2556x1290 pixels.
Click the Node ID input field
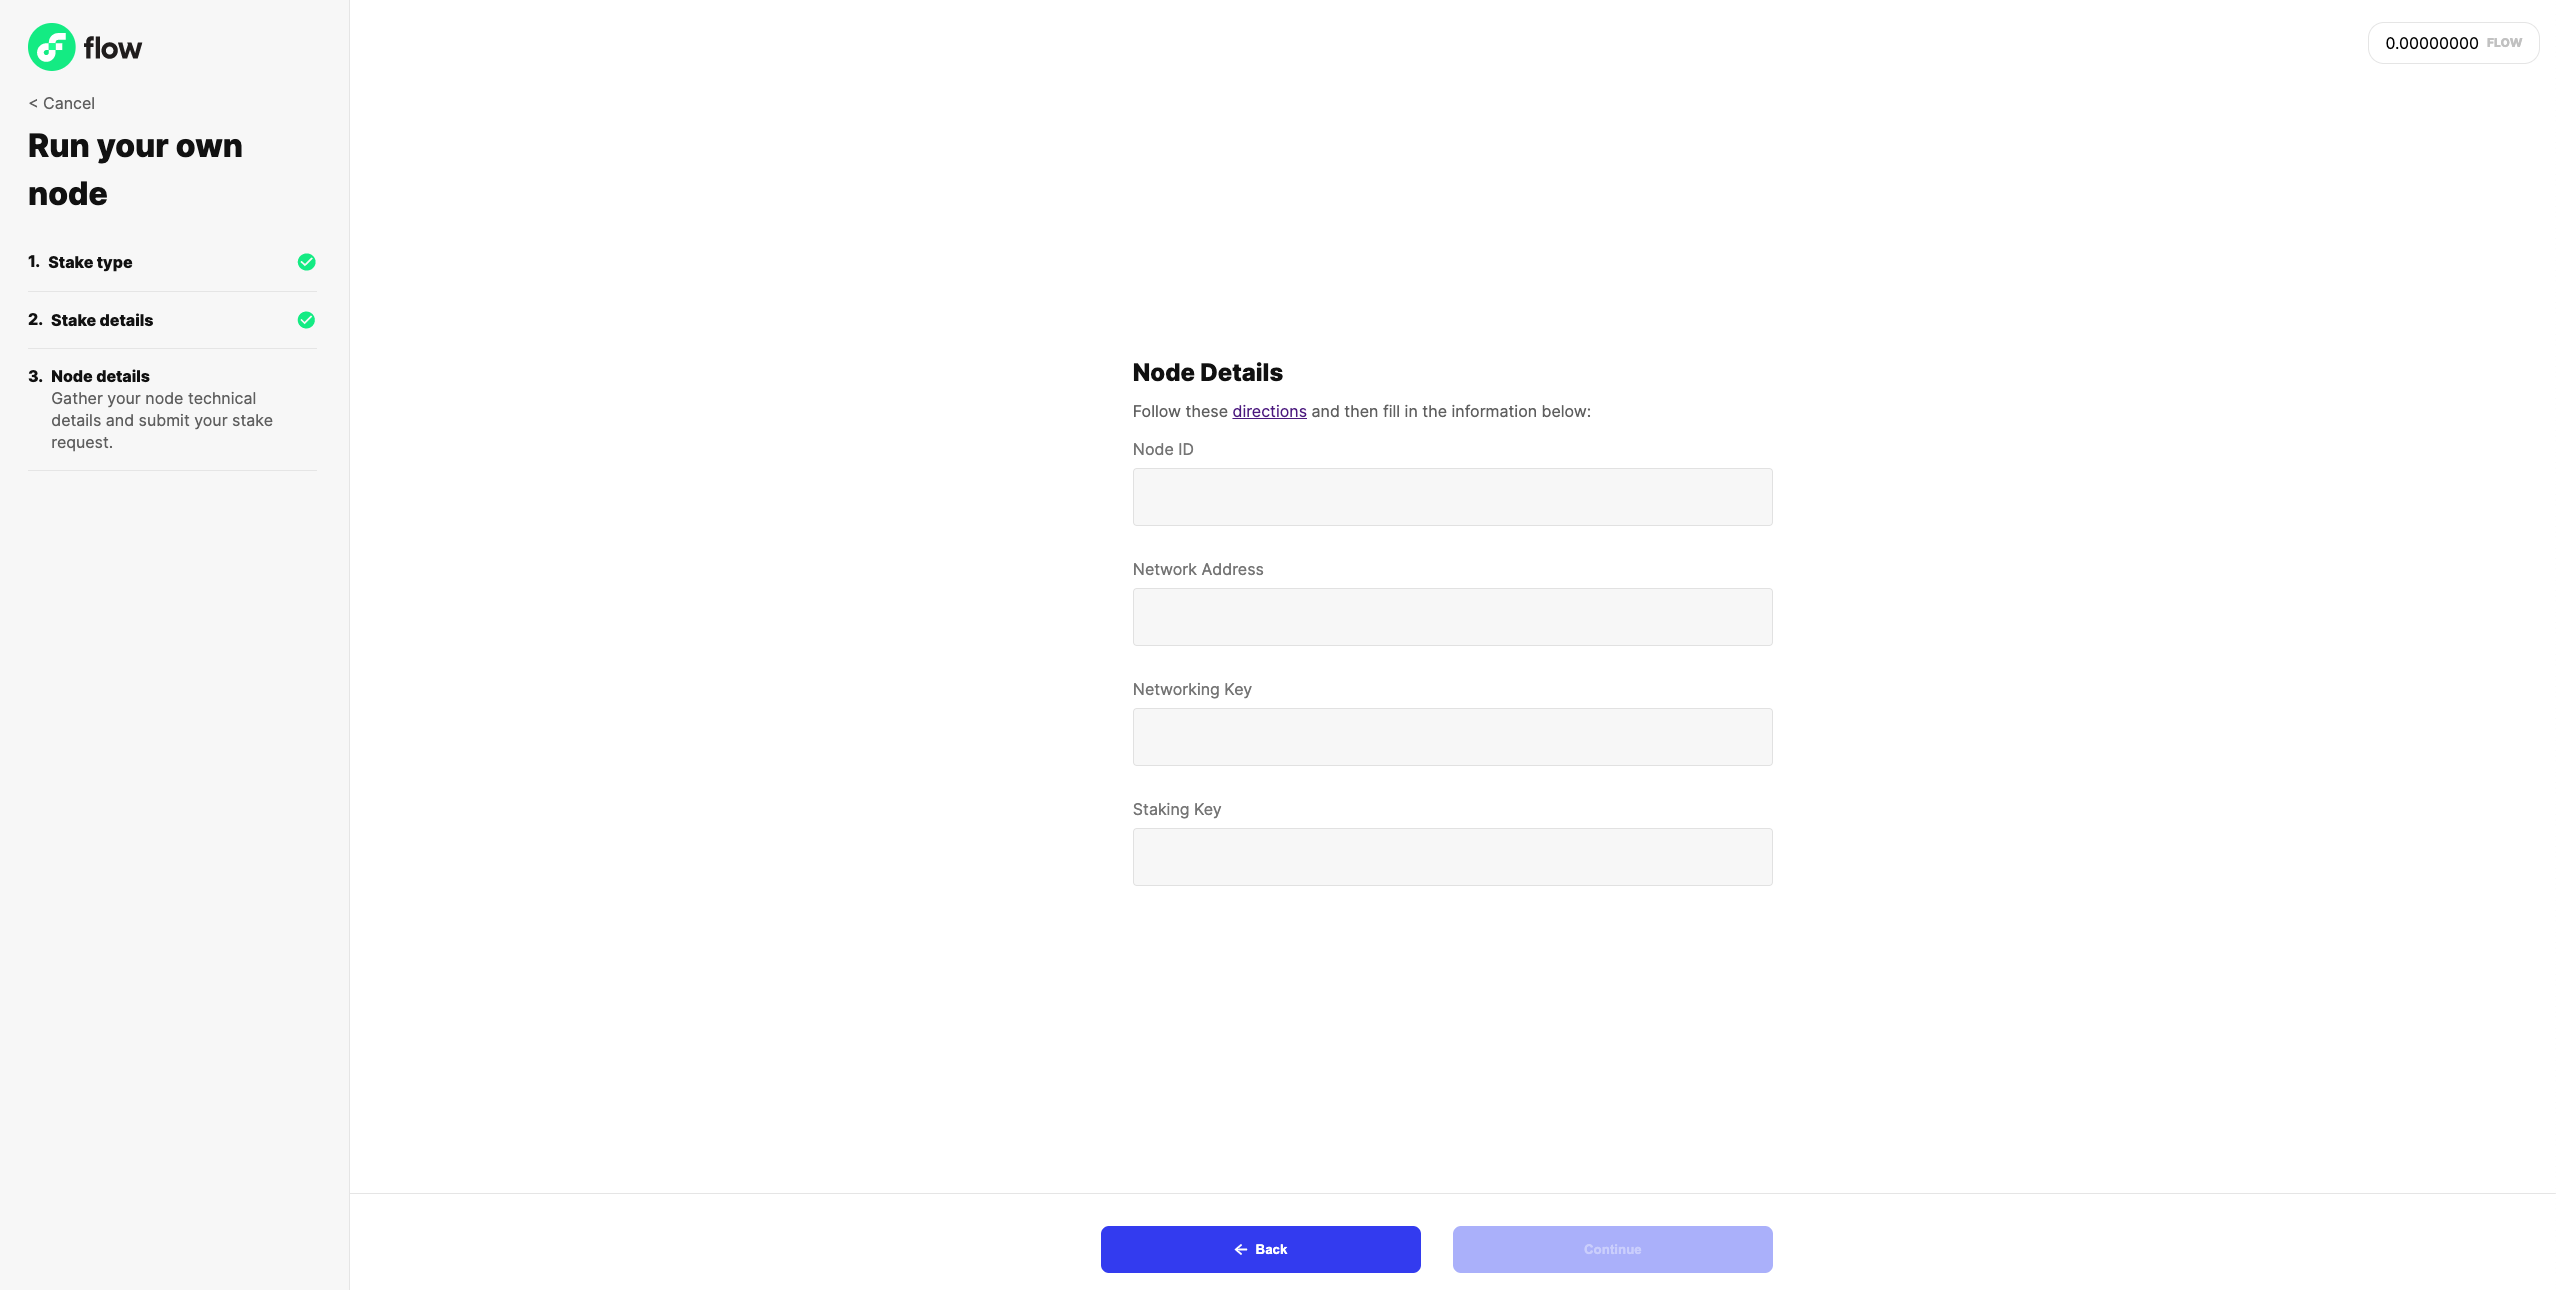coord(1452,495)
